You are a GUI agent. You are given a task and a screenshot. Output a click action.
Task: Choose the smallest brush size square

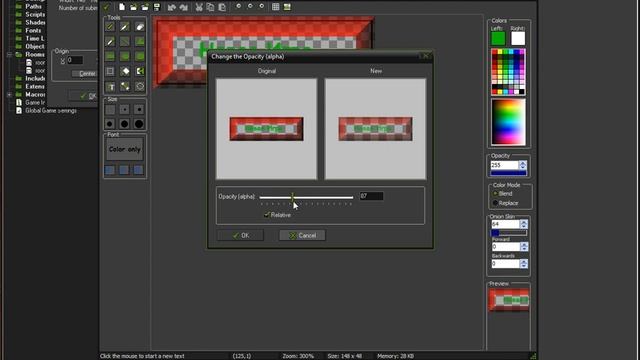[x=110, y=109]
